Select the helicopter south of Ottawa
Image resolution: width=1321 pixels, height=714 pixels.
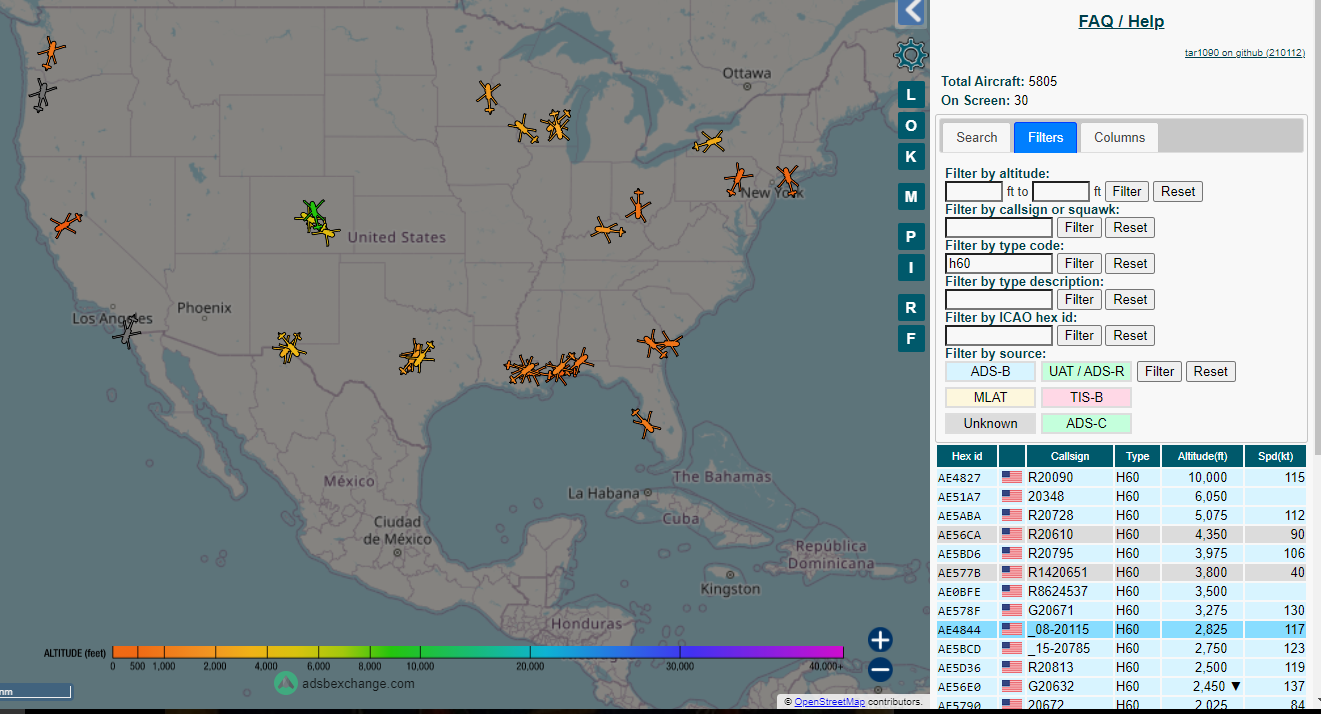(709, 142)
